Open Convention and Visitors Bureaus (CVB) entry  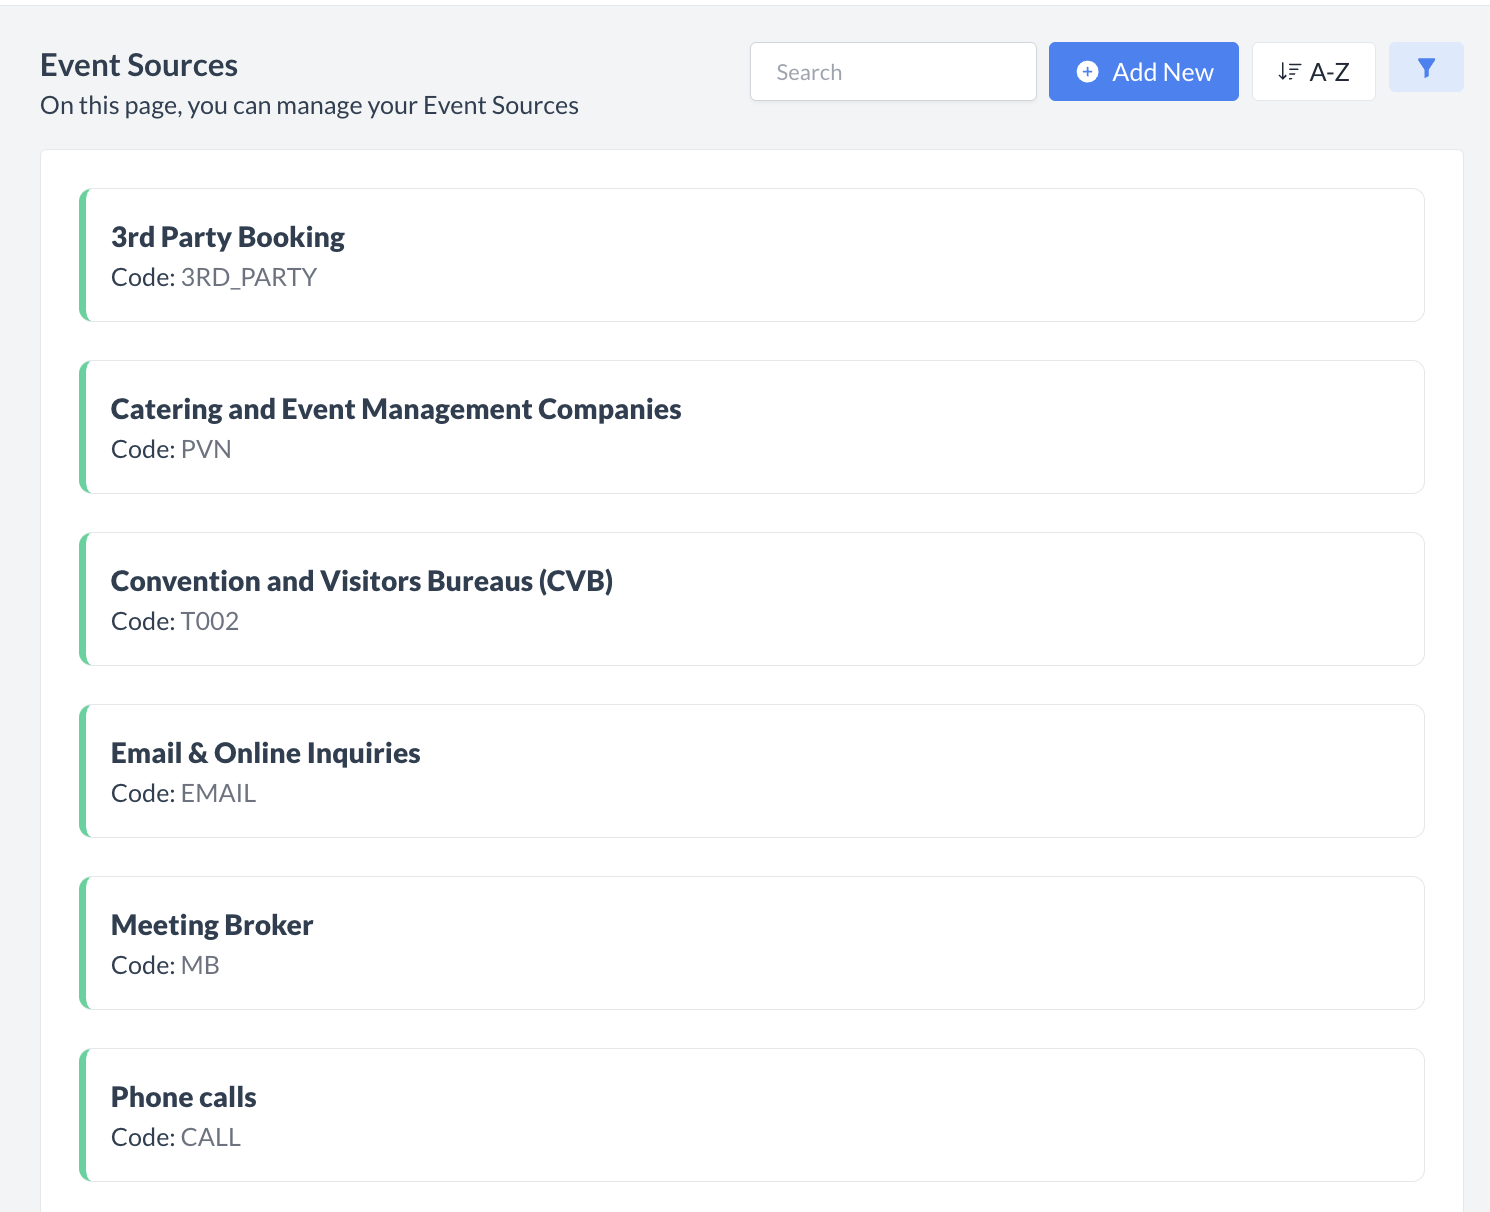[x=362, y=581]
